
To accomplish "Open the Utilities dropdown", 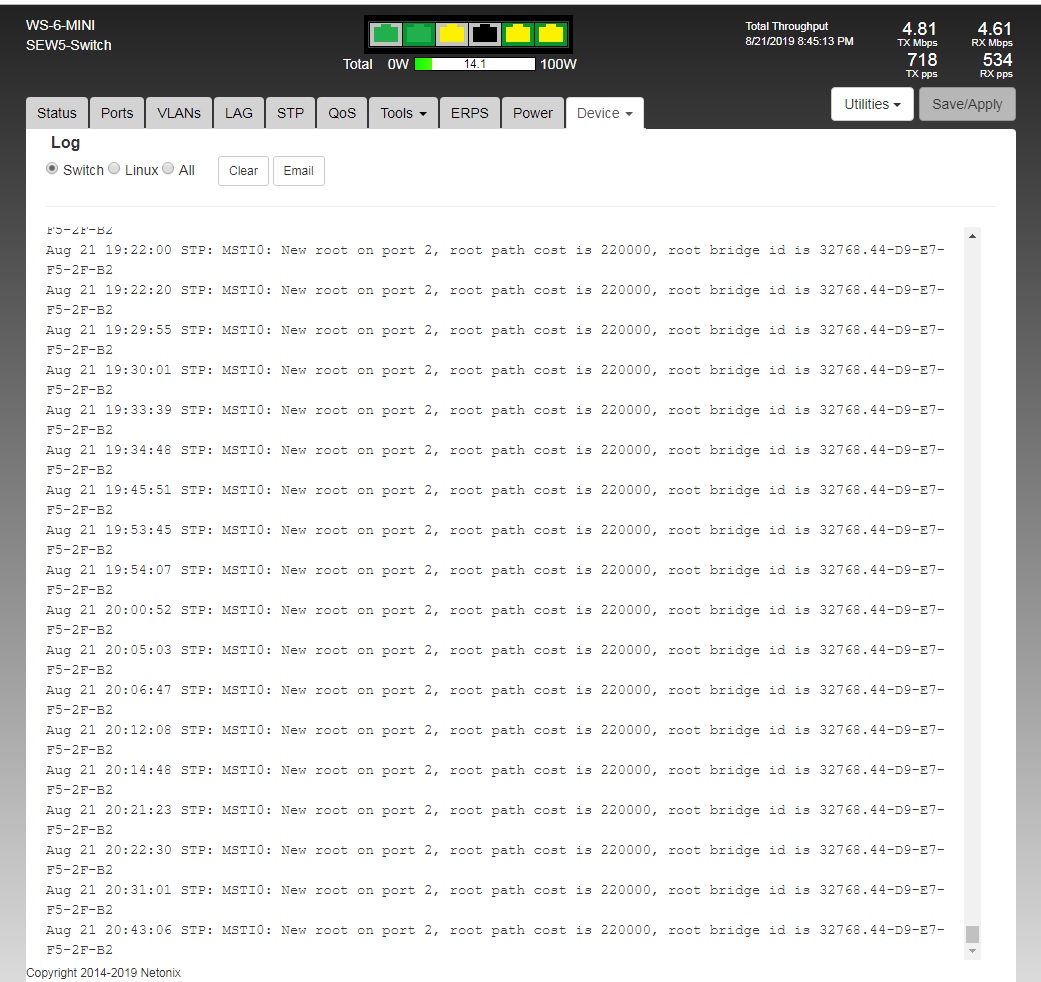I will (872, 104).
